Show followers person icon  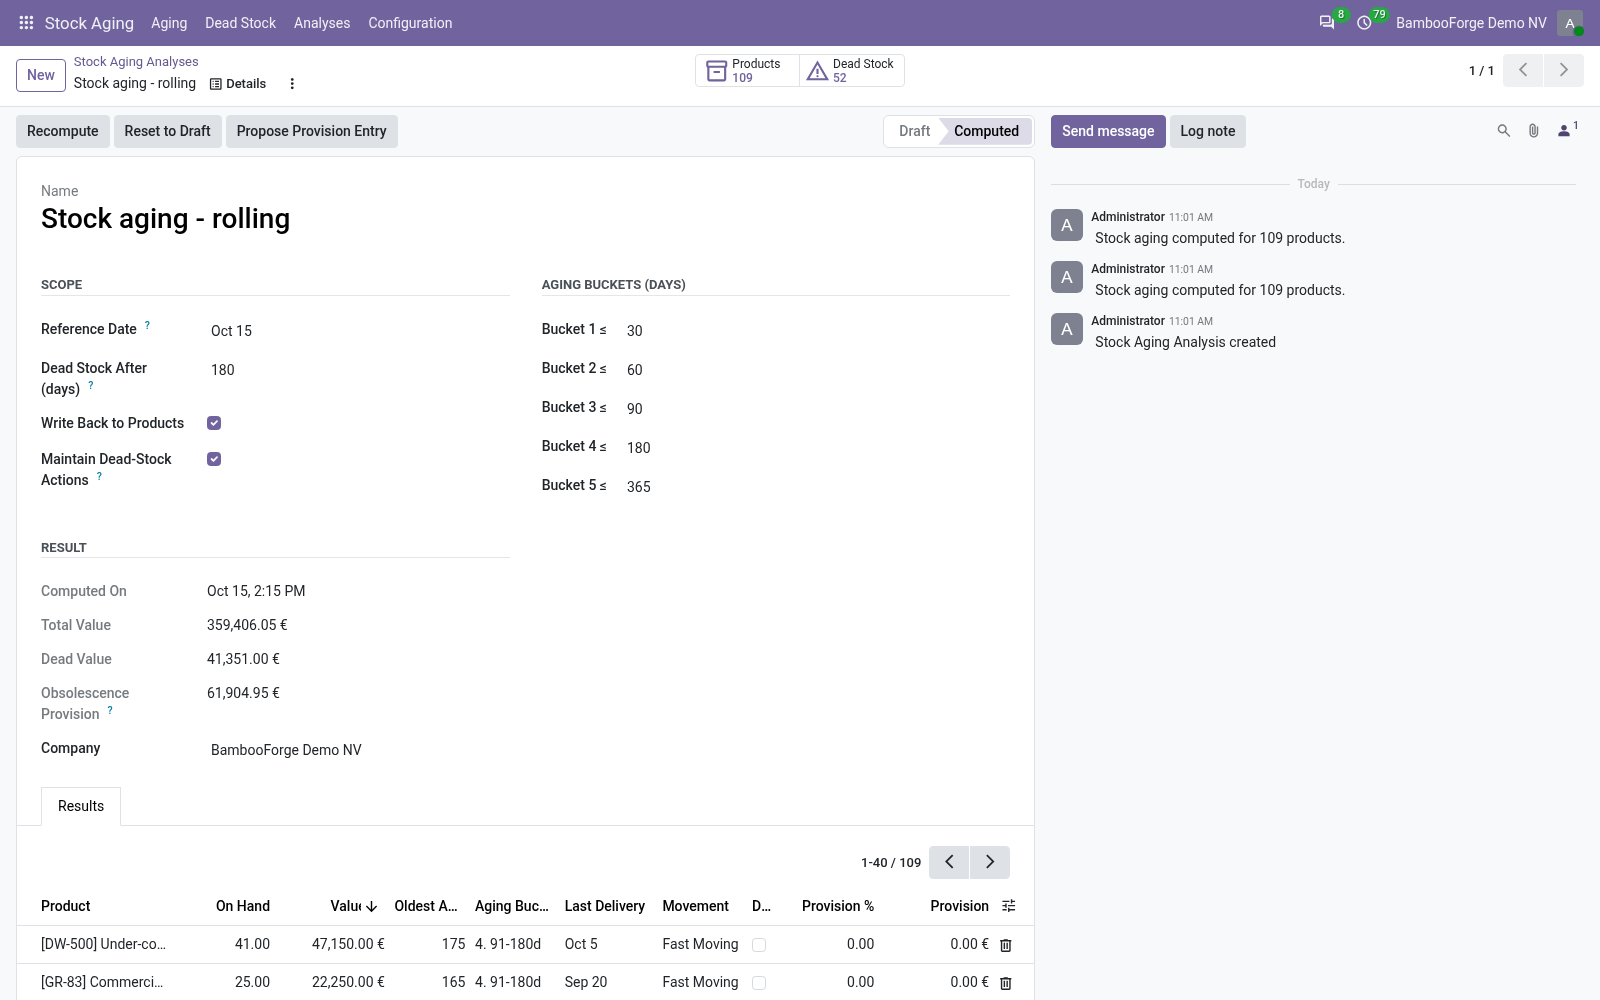(1567, 130)
